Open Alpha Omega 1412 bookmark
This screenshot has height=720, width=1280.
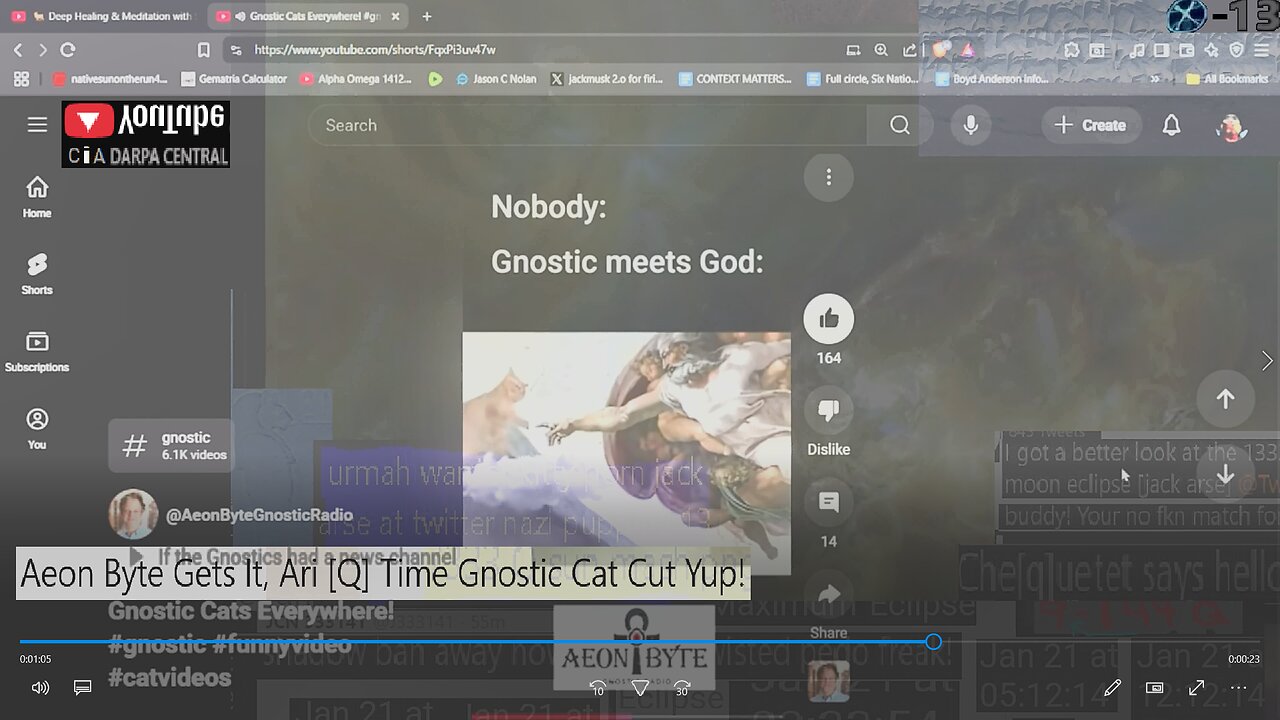pyautogui.click(x=356, y=79)
